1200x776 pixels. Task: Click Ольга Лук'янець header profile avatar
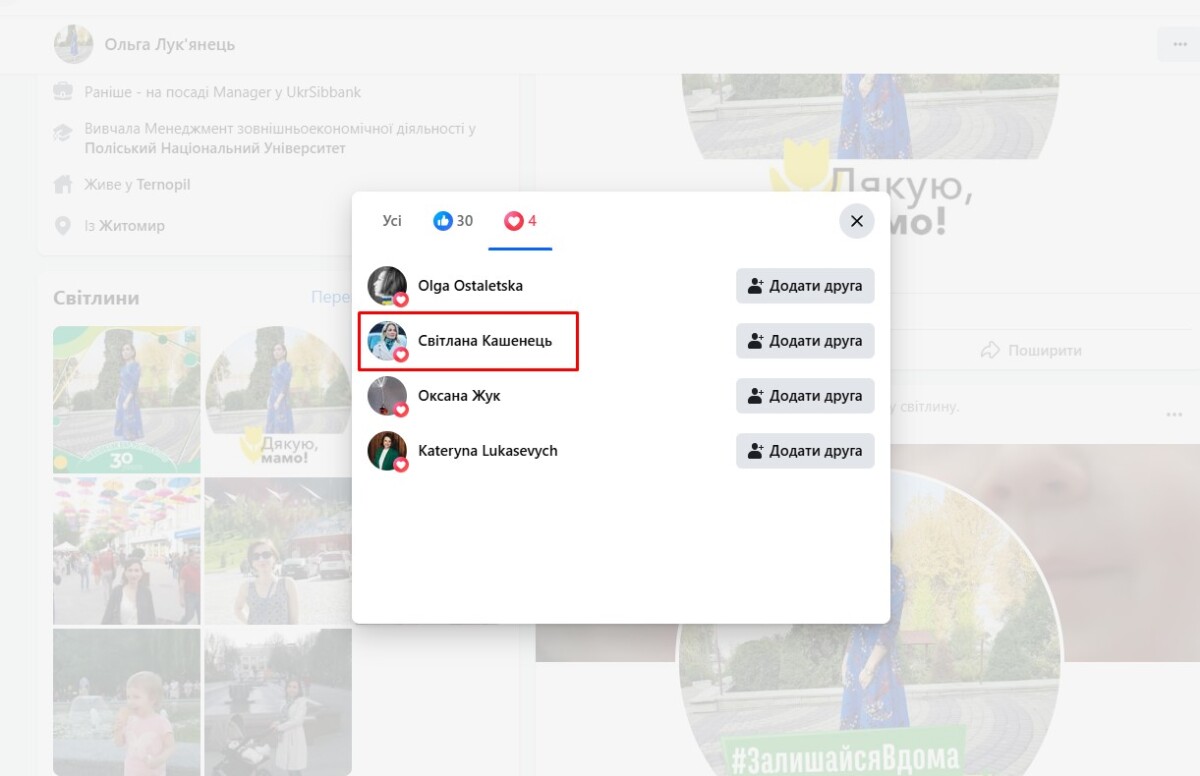(x=74, y=45)
